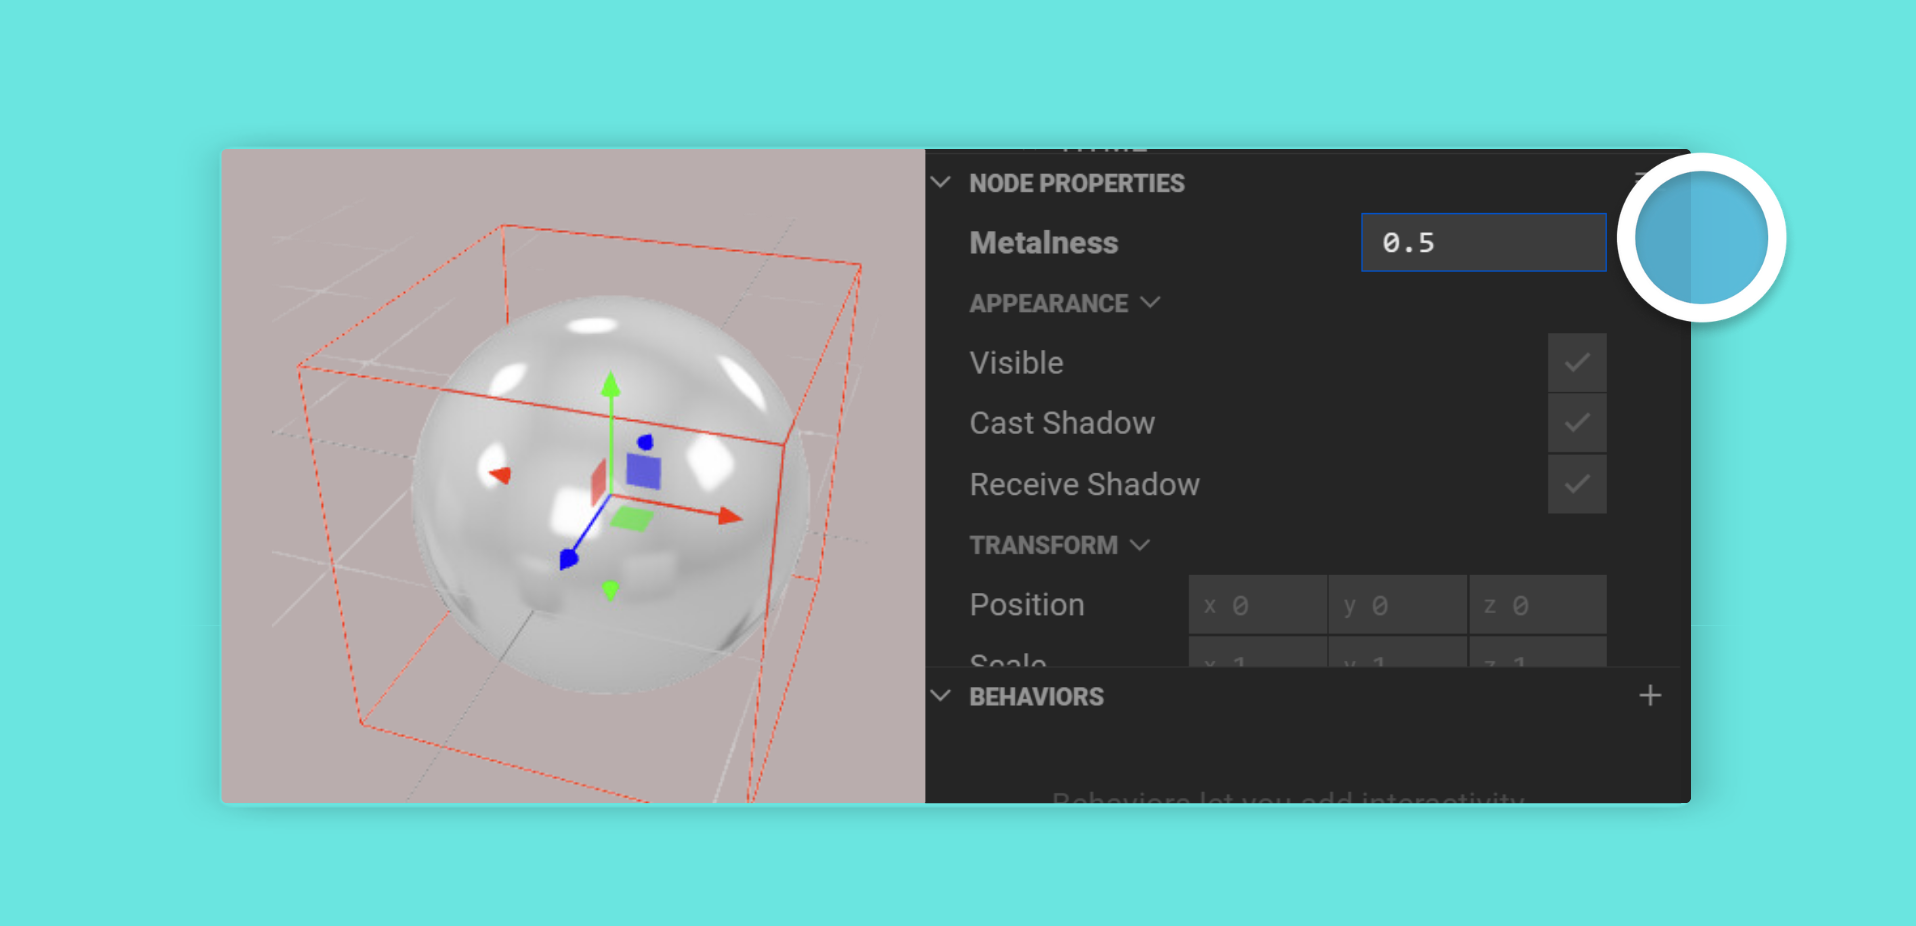Click the Metalness value field
Viewport: 1916px width, 926px height.
point(1484,242)
